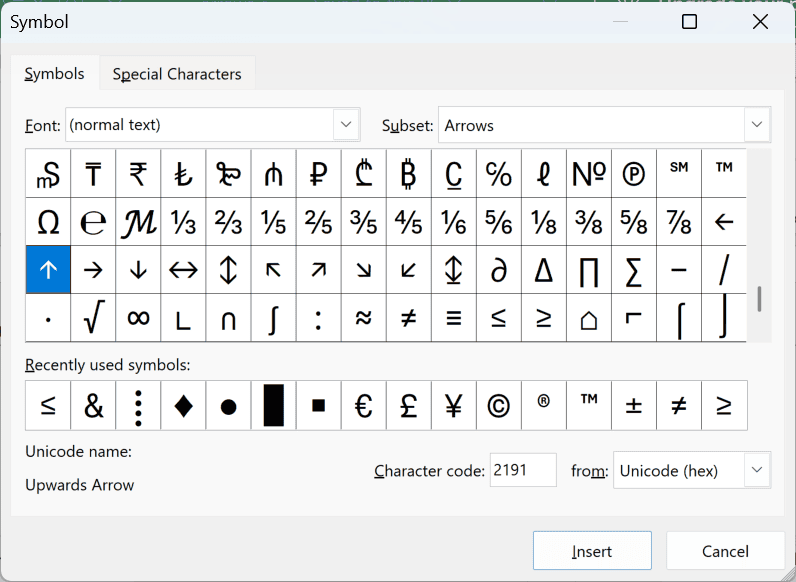Select the Omega (Ω) symbol
The image size is (796, 582).
click(48, 222)
